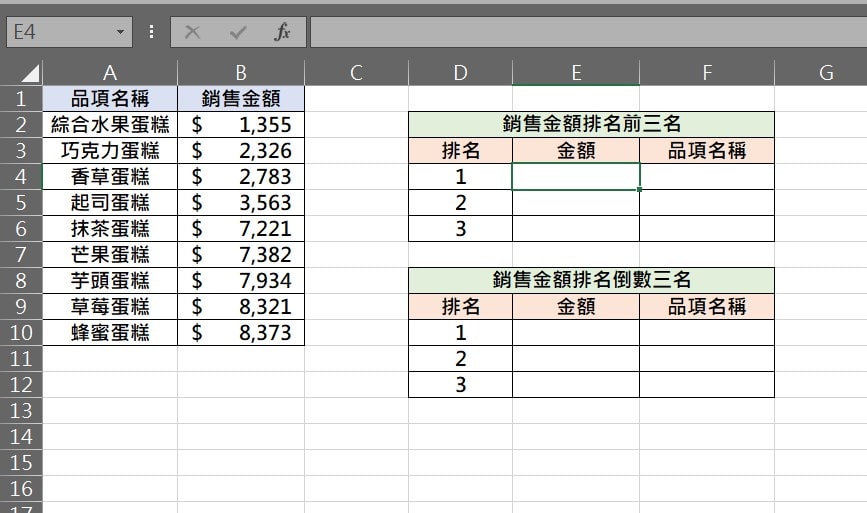
Task: Click rank 2 cell in top-three table
Action: [x=461, y=203]
